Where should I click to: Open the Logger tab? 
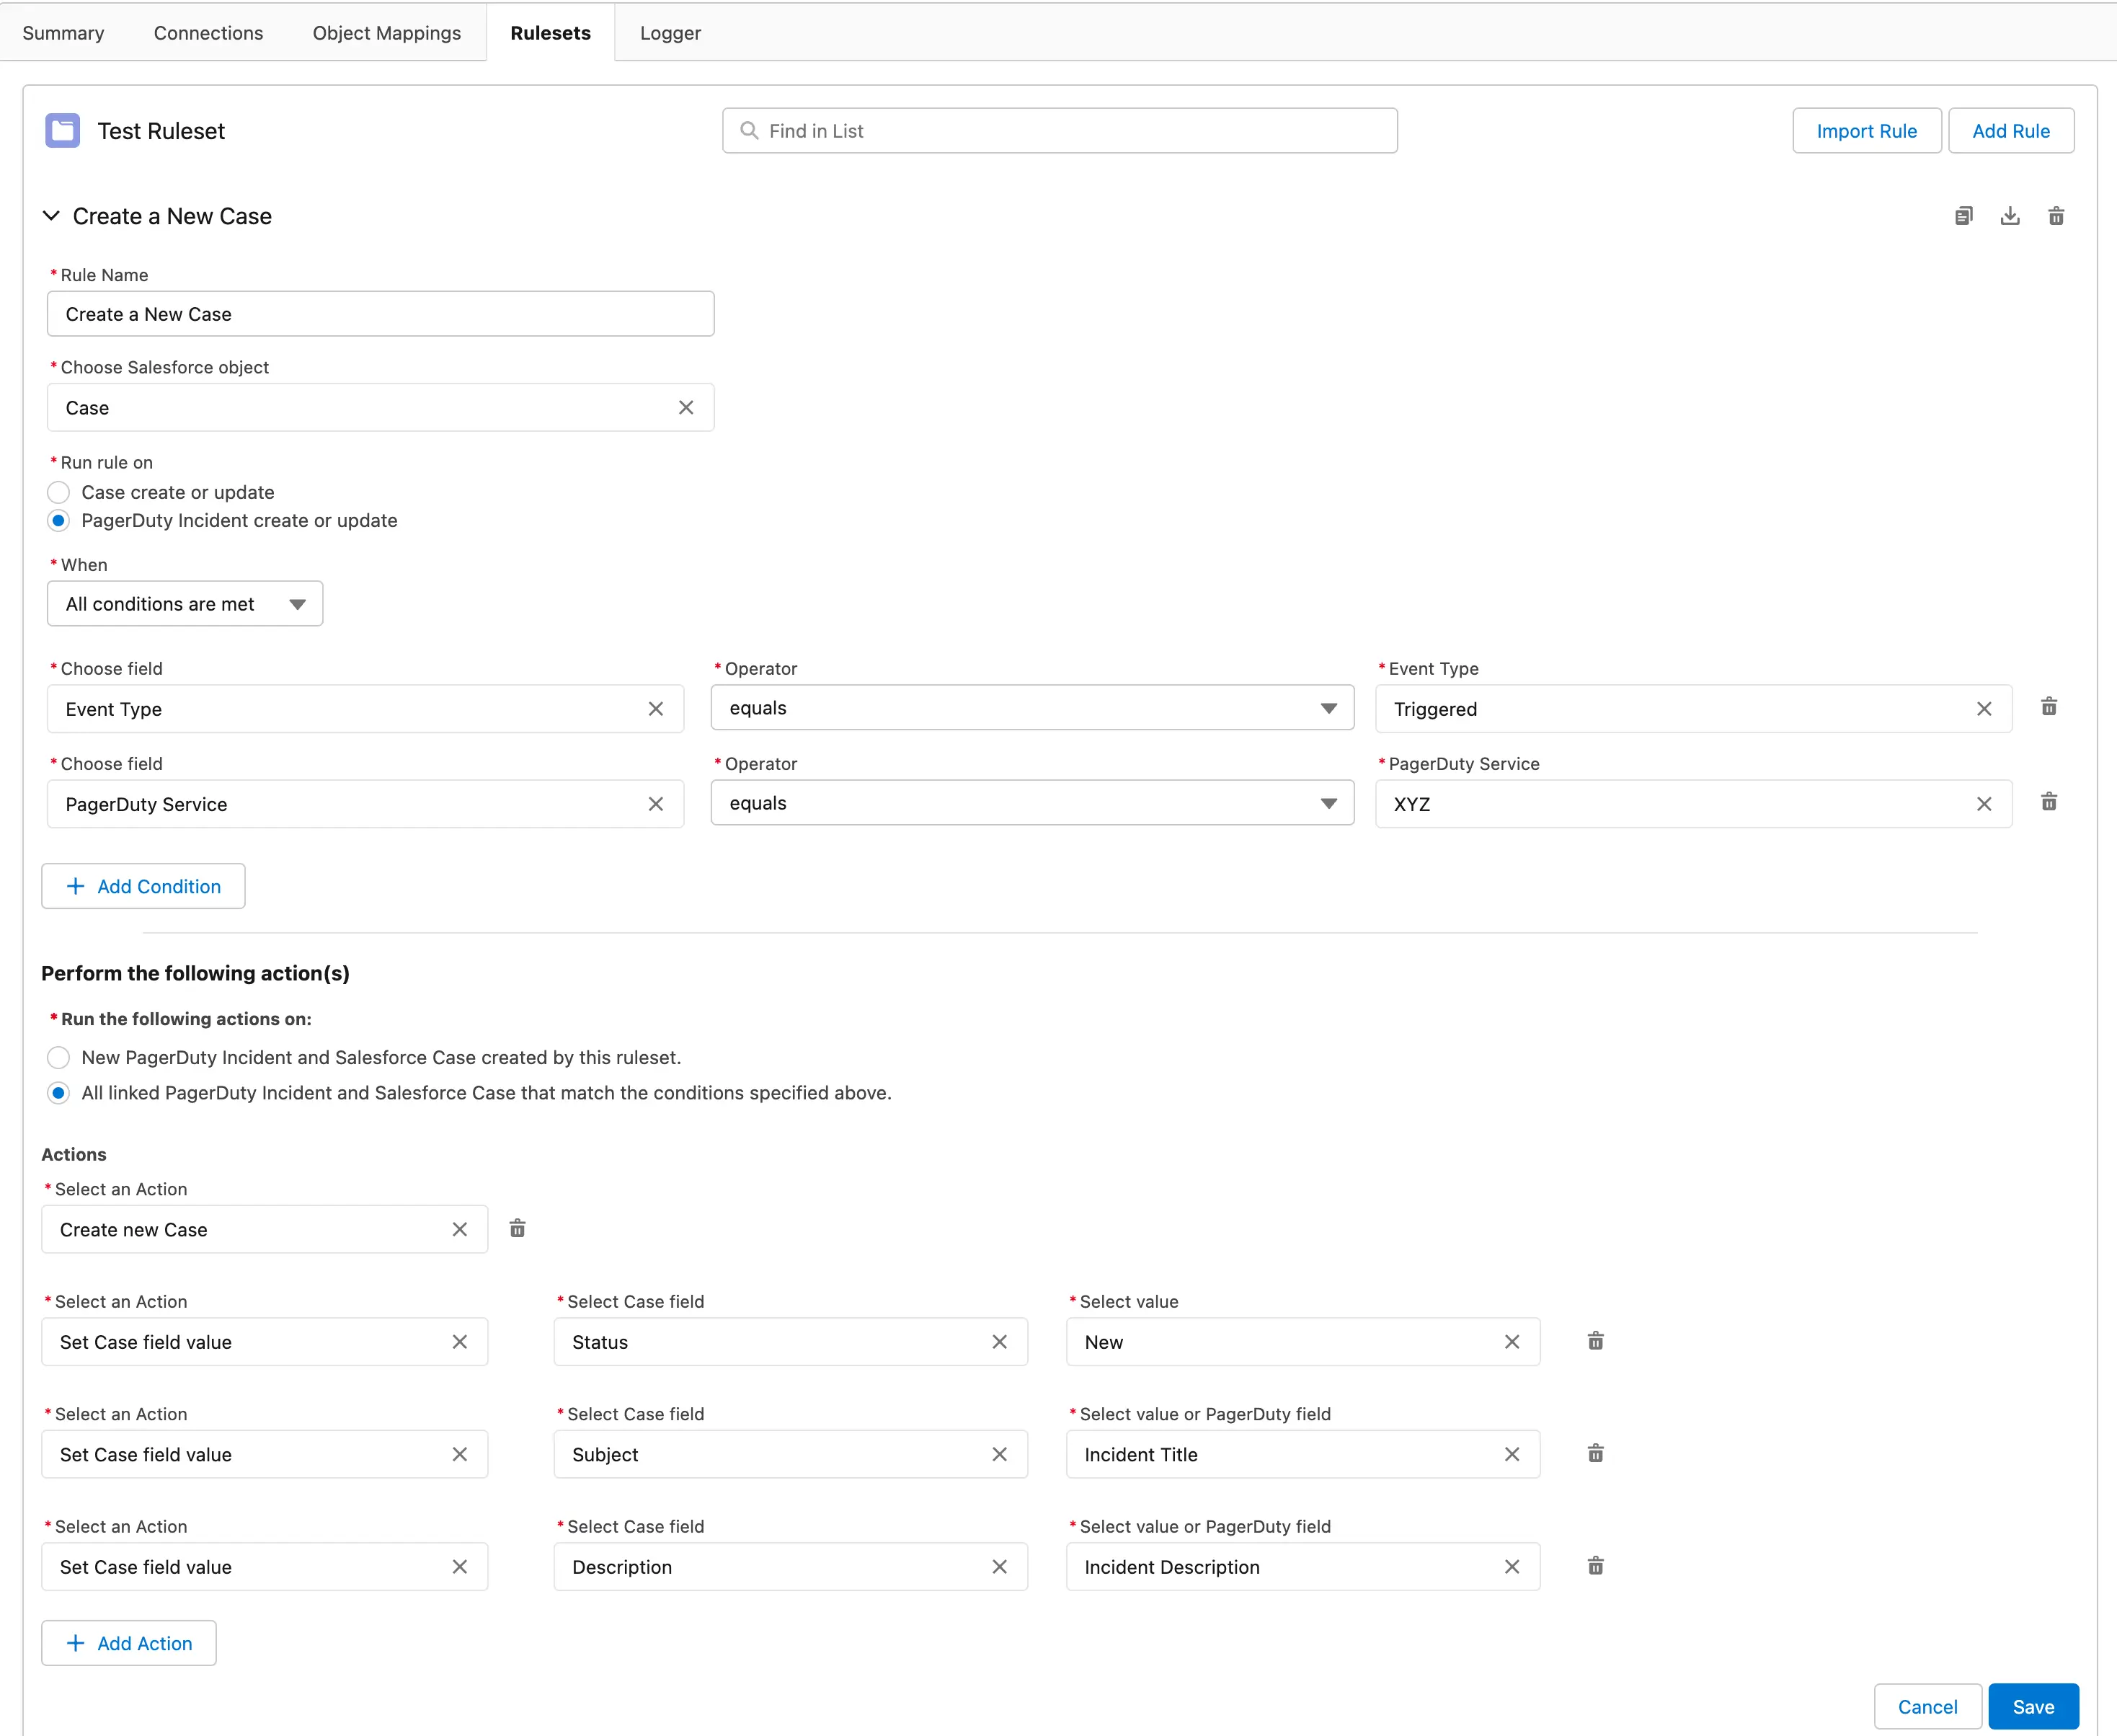[x=669, y=33]
